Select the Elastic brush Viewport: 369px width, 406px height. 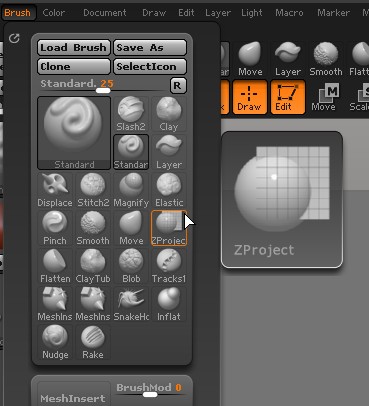tap(169, 190)
